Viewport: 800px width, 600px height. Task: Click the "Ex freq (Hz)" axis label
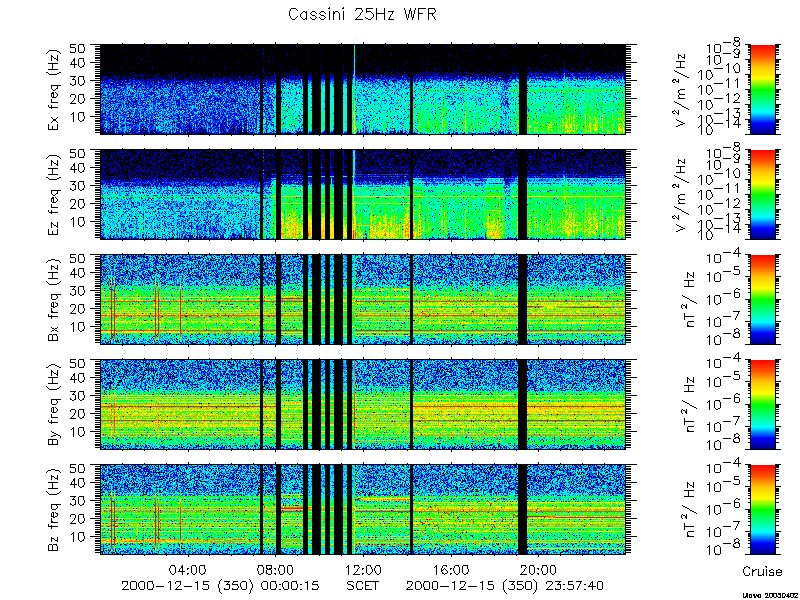pos(54,89)
